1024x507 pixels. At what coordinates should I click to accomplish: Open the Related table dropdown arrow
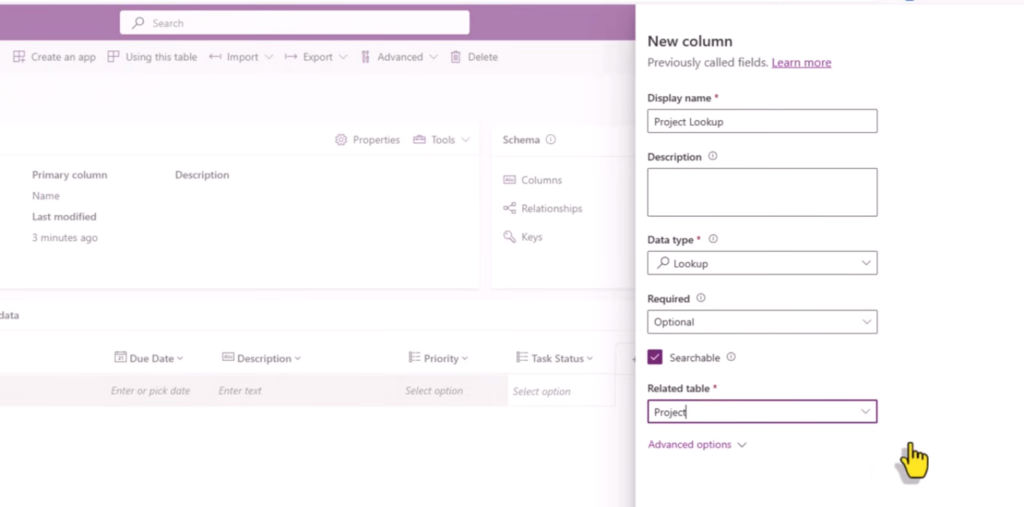click(x=865, y=412)
